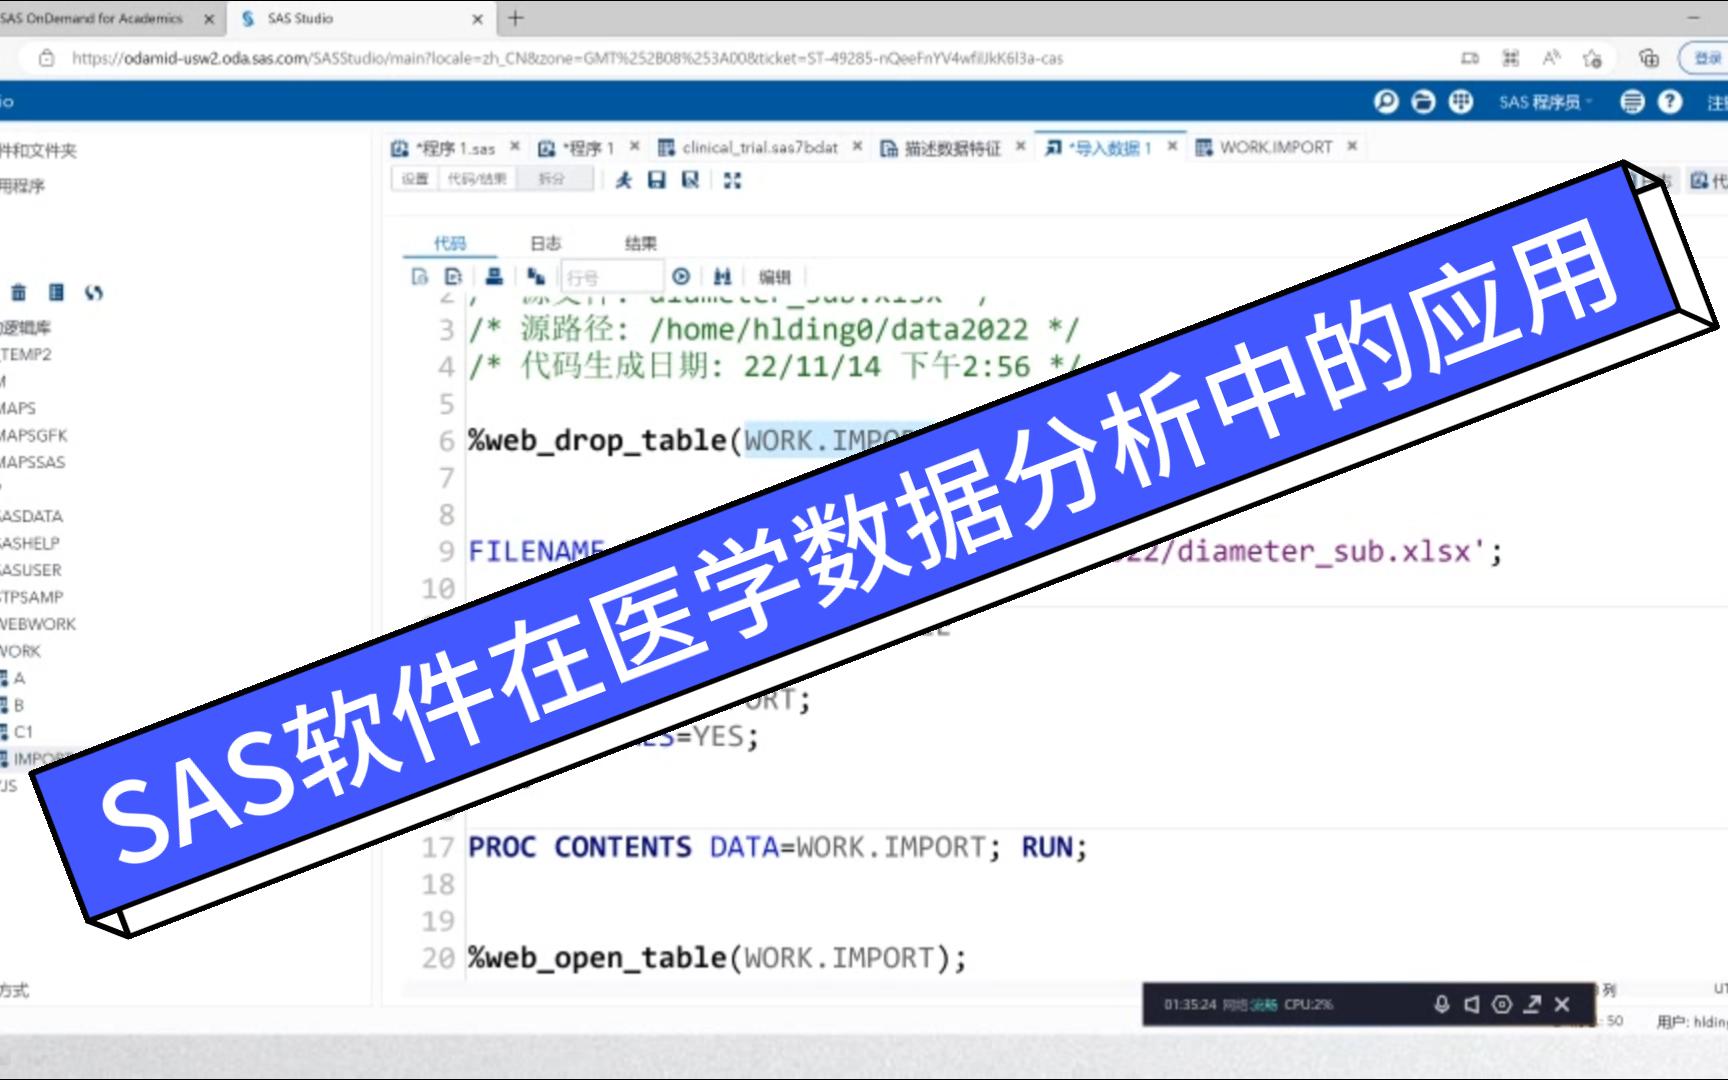Click the delete trash icon in the library pane

click(x=19, y=292)
